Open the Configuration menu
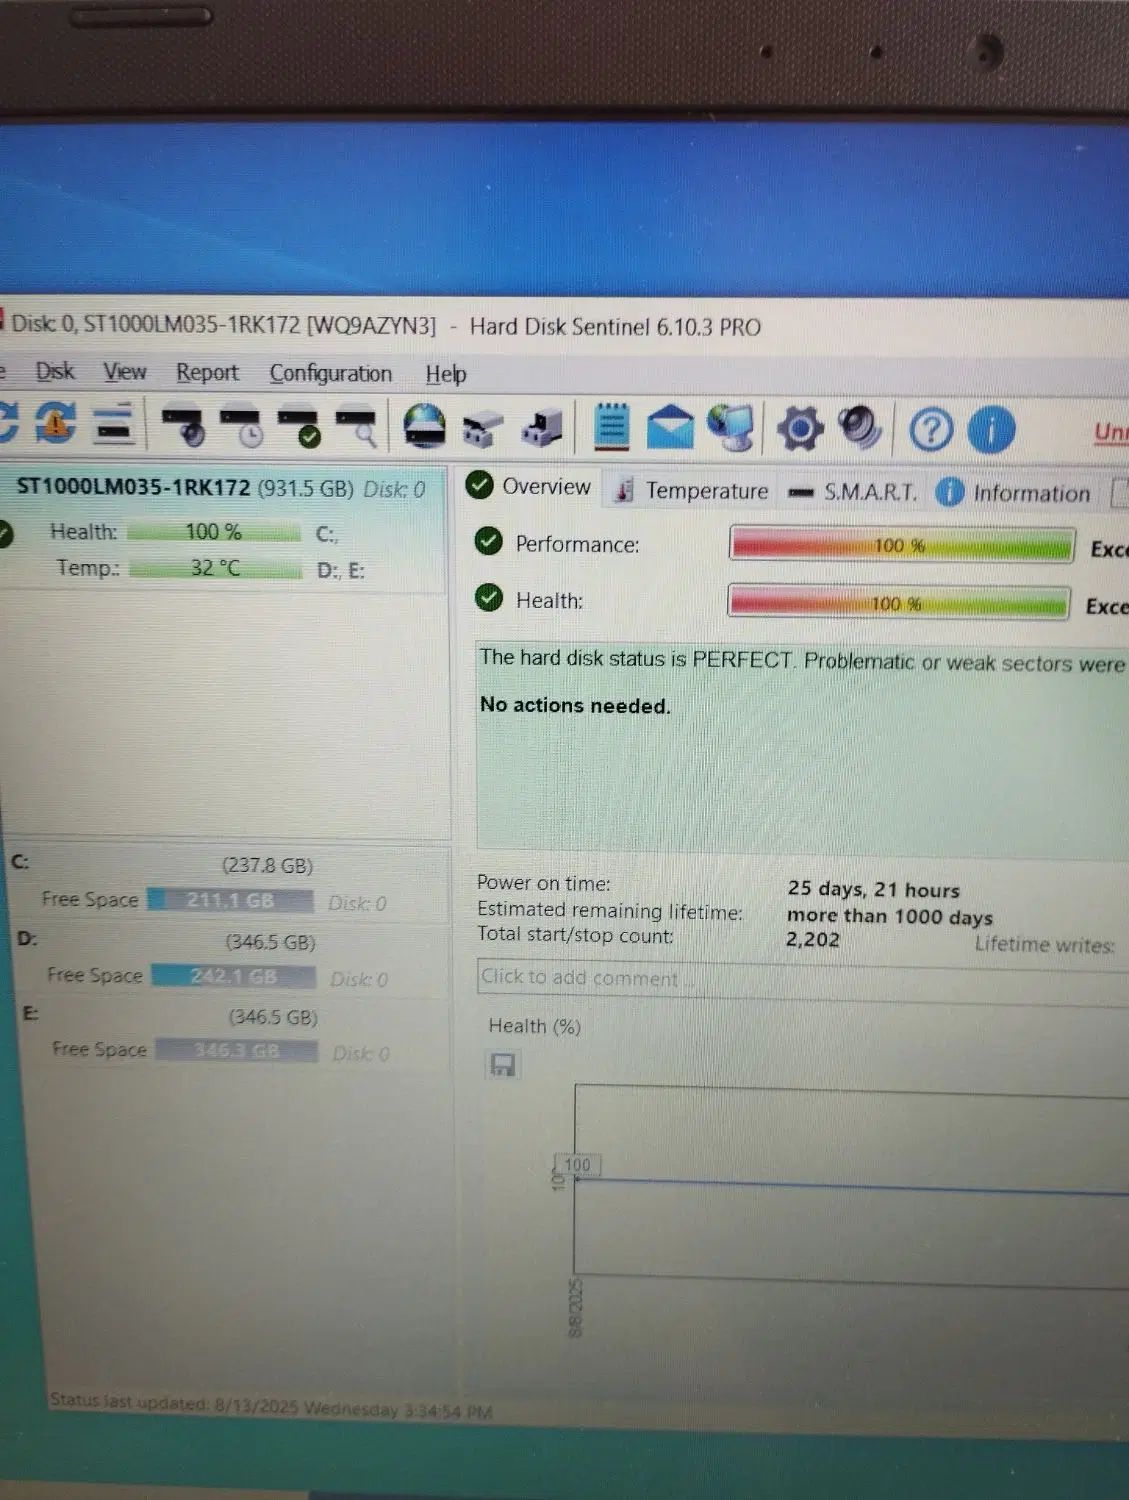This screenshot has height=1500, width=1129. click(331, 374)
